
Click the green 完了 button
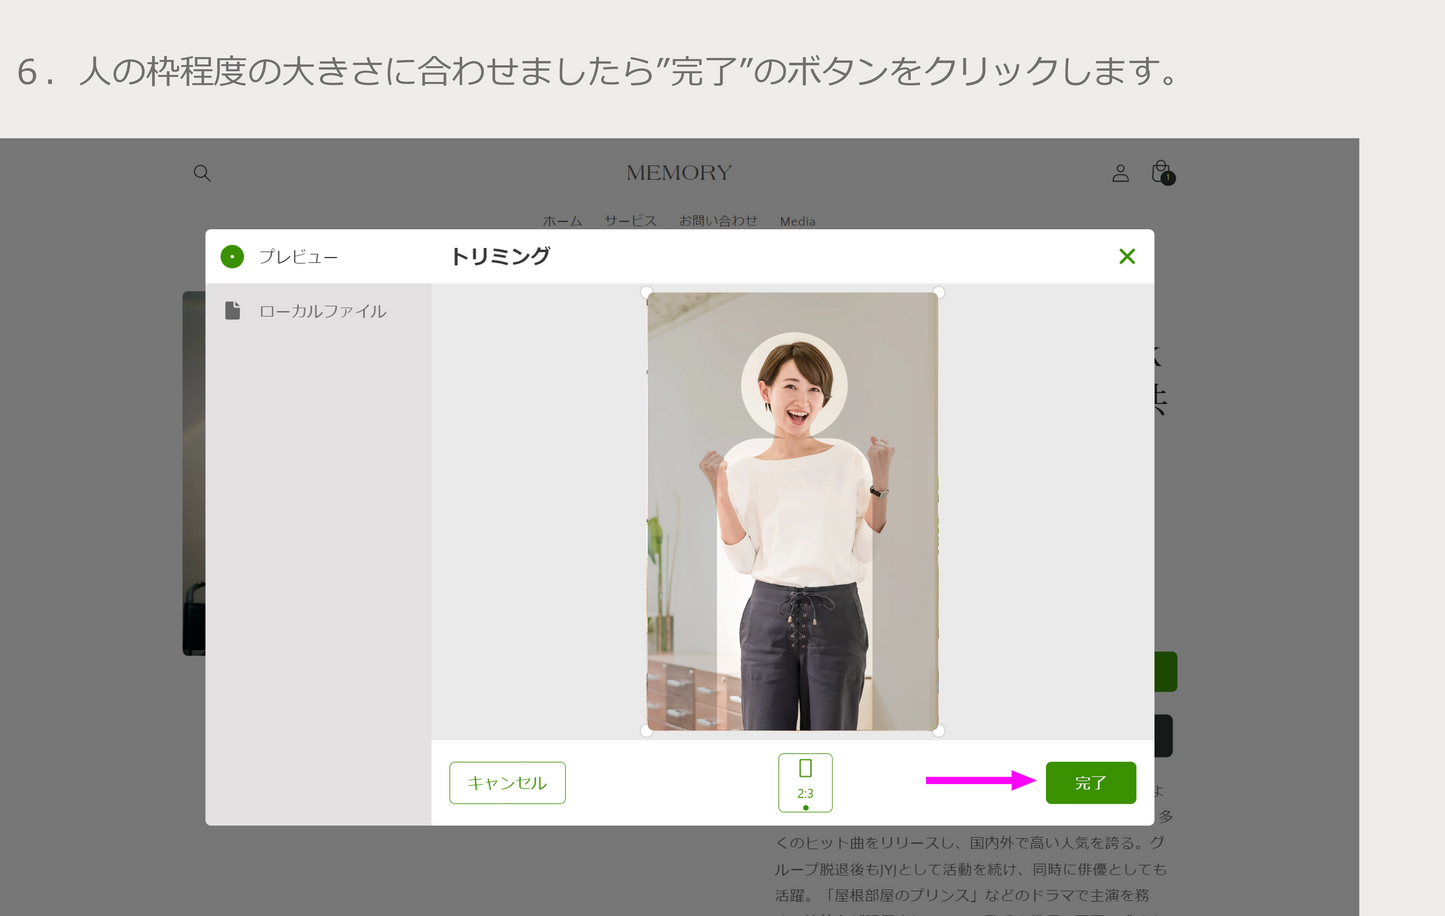[1090, 782]
